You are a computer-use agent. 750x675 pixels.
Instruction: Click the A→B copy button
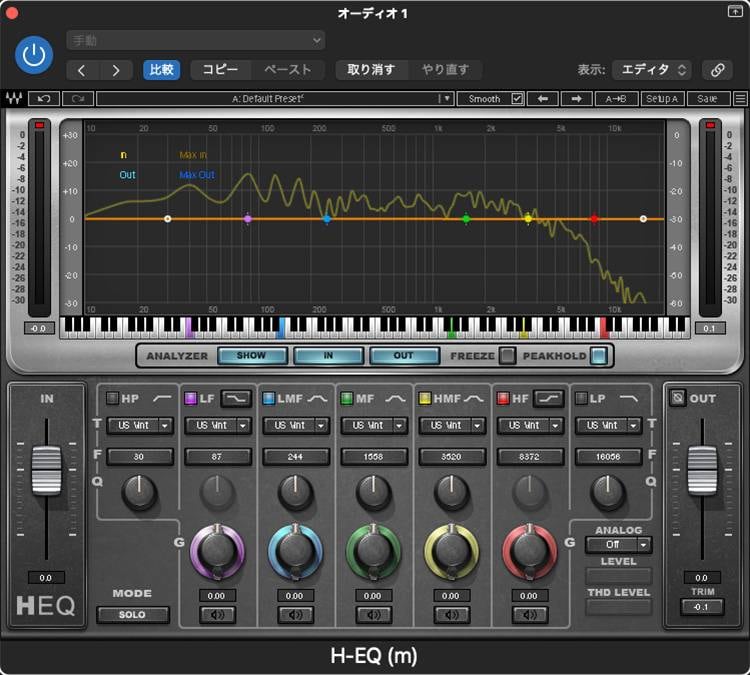[x=616, y=99]
